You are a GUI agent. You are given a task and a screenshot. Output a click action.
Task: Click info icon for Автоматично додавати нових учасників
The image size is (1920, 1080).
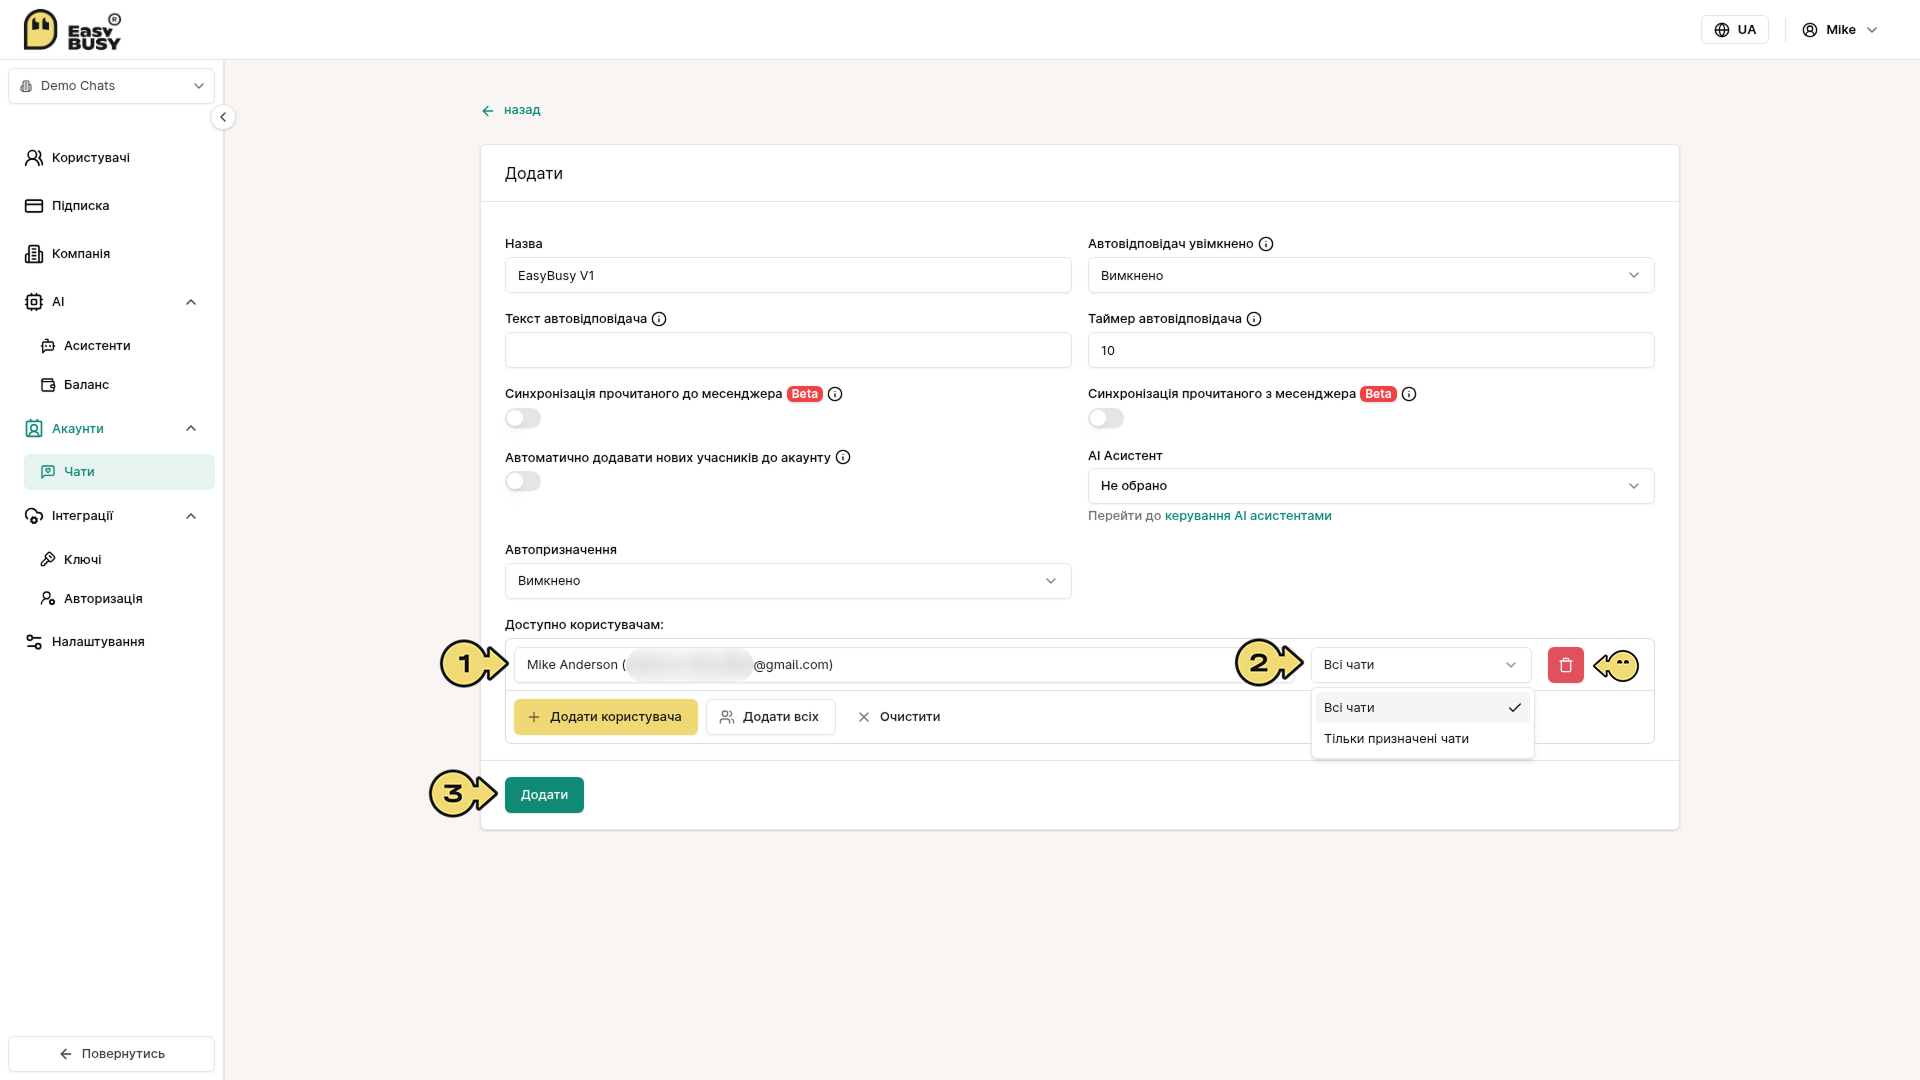click(x=843, y=457)
